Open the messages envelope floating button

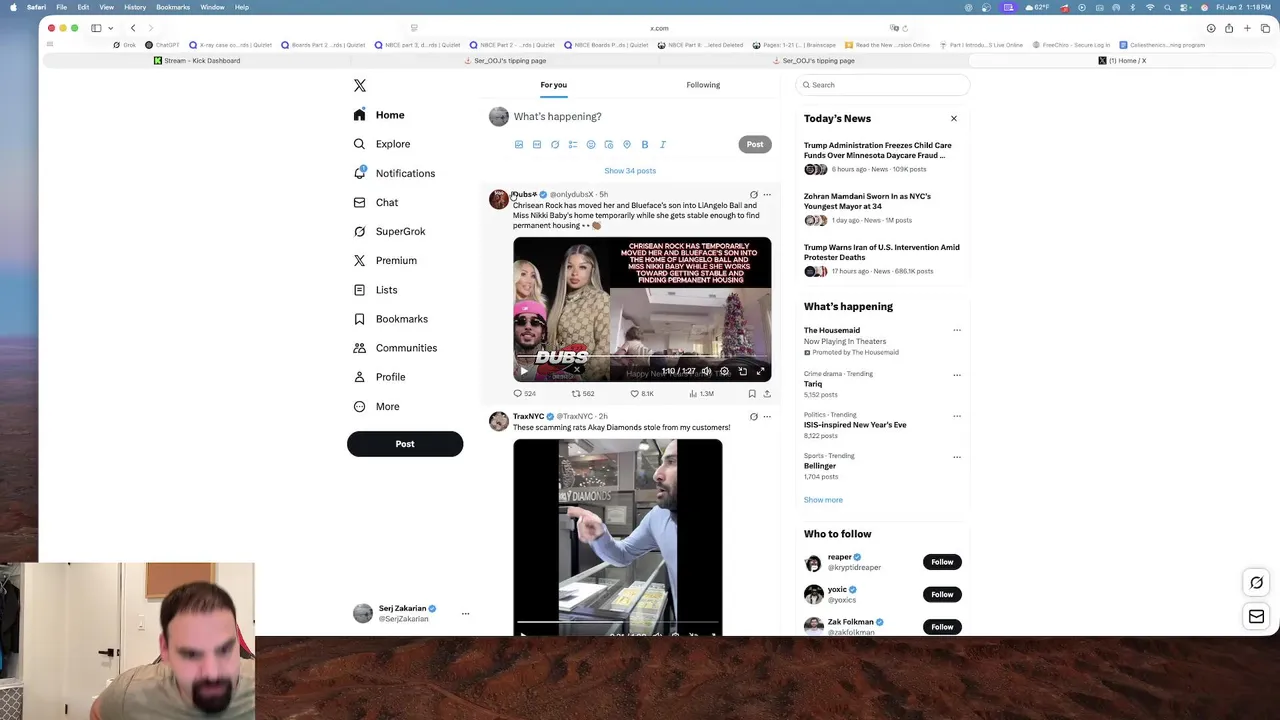(1257, 616)
